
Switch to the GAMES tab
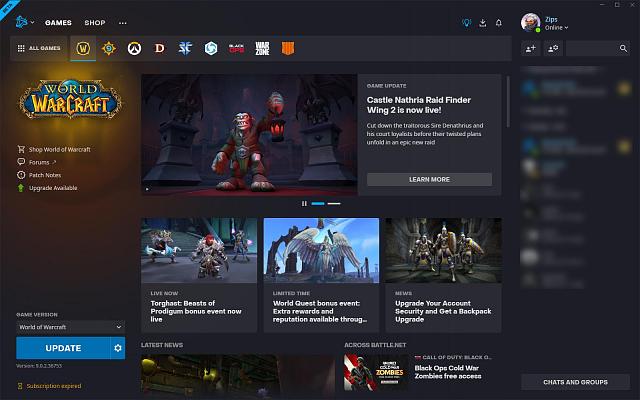pos(58,23)
